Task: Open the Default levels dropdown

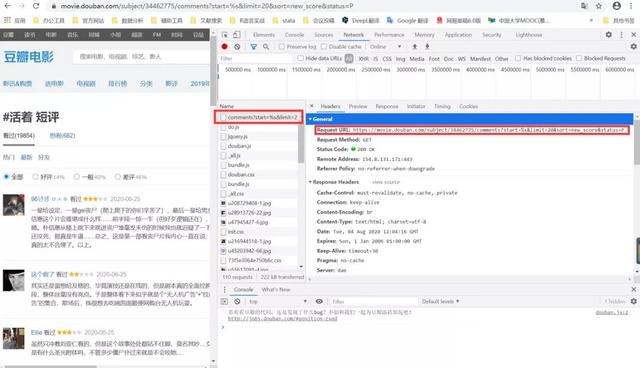Action: click(x=440, y=301)
